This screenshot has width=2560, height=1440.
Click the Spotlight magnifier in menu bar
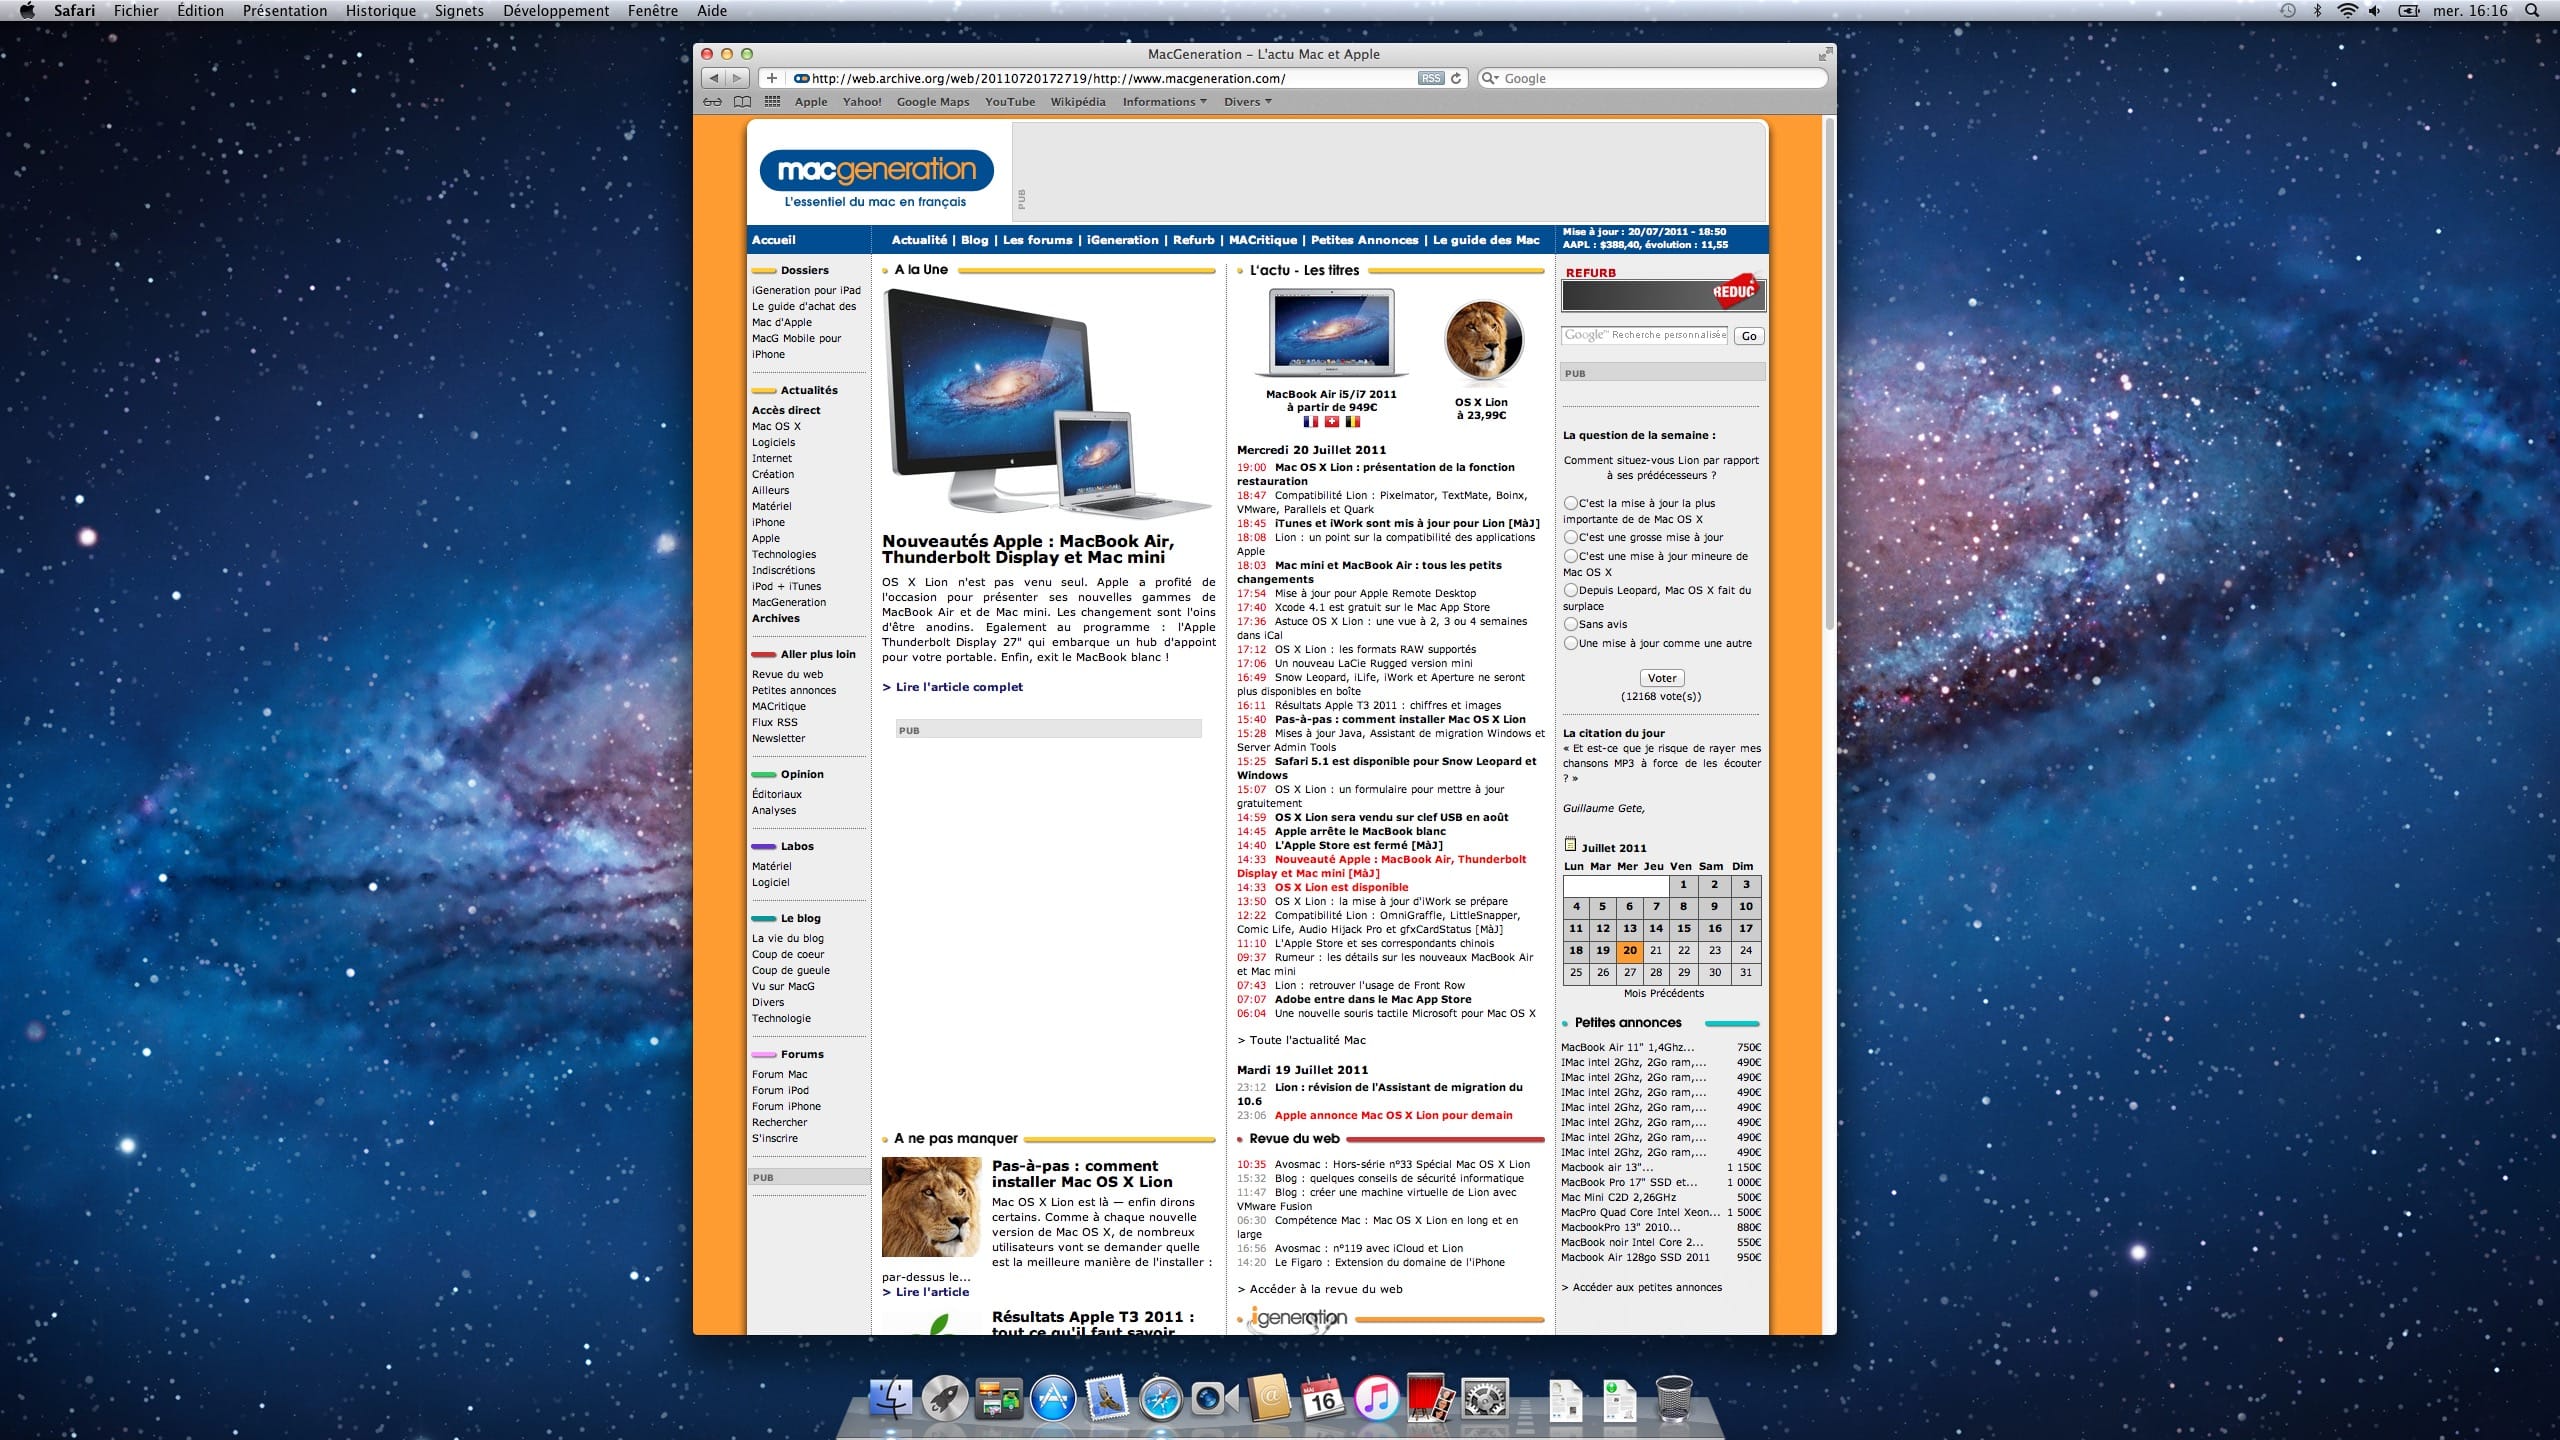2532,11
